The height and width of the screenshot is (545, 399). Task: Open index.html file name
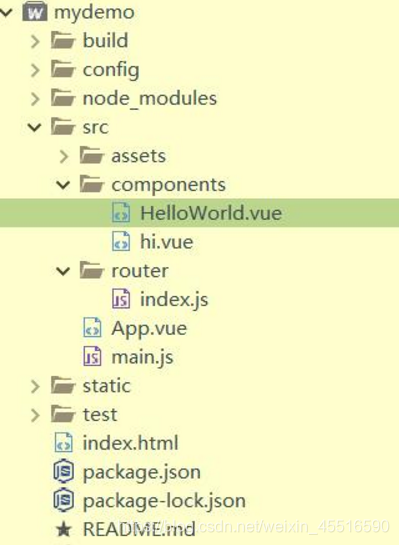click(131, 443)
